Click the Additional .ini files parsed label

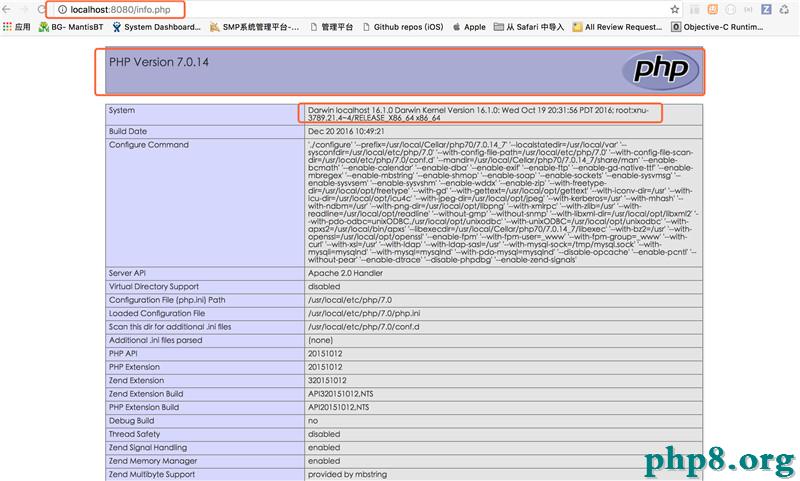click(155, 340)
